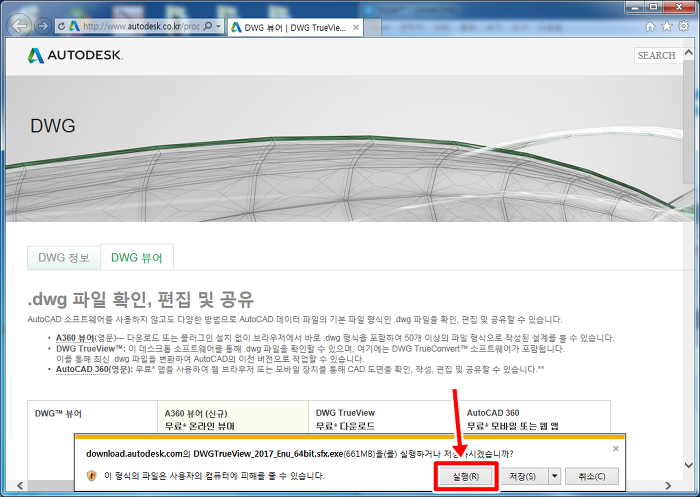Click the 실행(R) run button
Viewport: 700px width, 497px height.
click(466, 476)
